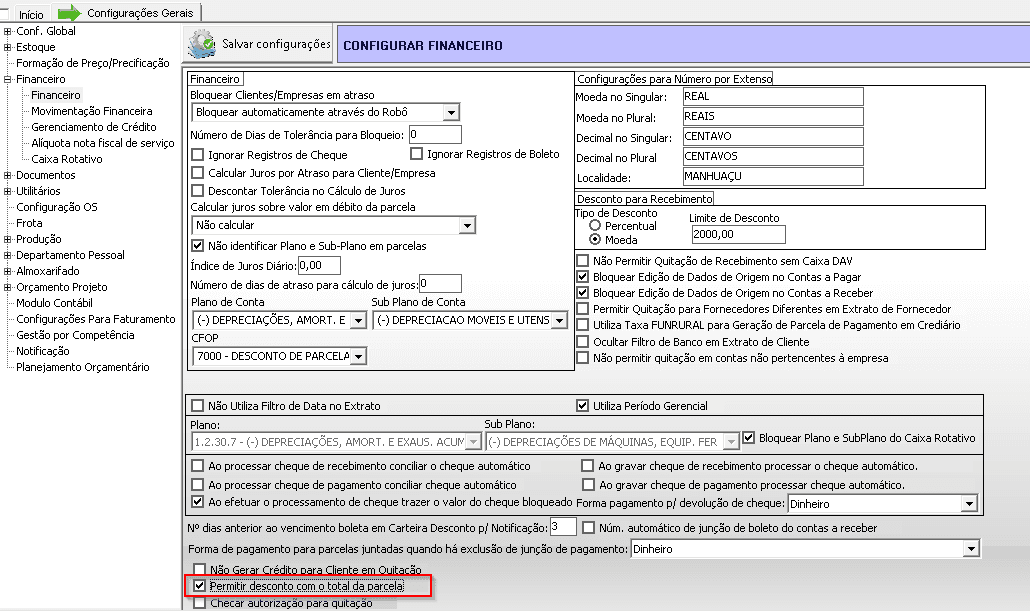
Task: Open Gerenciamento de Crédito settings
Action: [94, 127]
